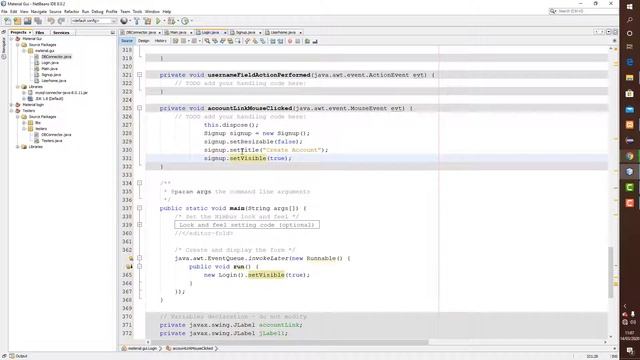The height and width of the screenshot is (360, 640).
Task: Click the Clean and Build Project icon
Action: pos(147,21)
